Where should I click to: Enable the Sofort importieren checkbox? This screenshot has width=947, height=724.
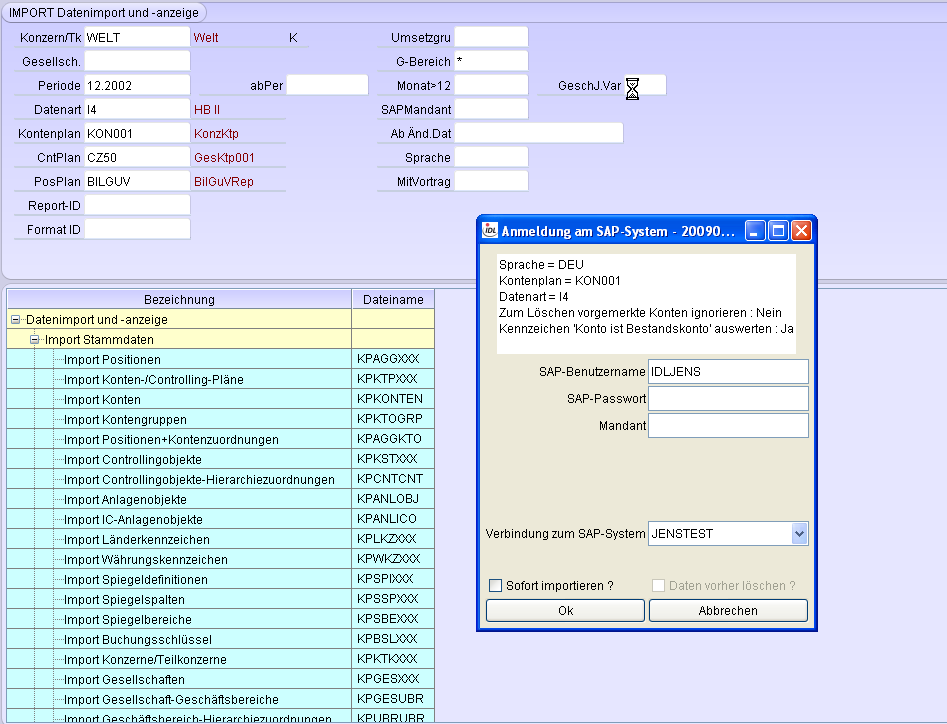click(x=496, y=586)
